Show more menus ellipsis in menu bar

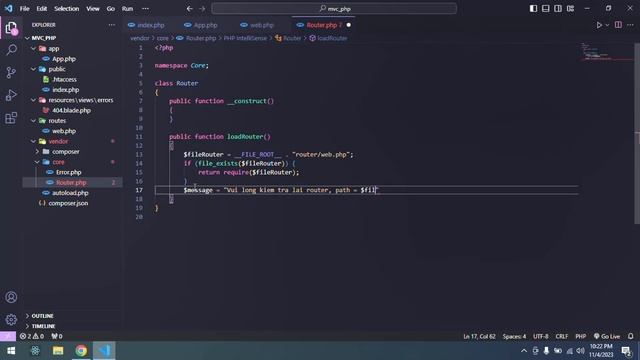(145, 9)
